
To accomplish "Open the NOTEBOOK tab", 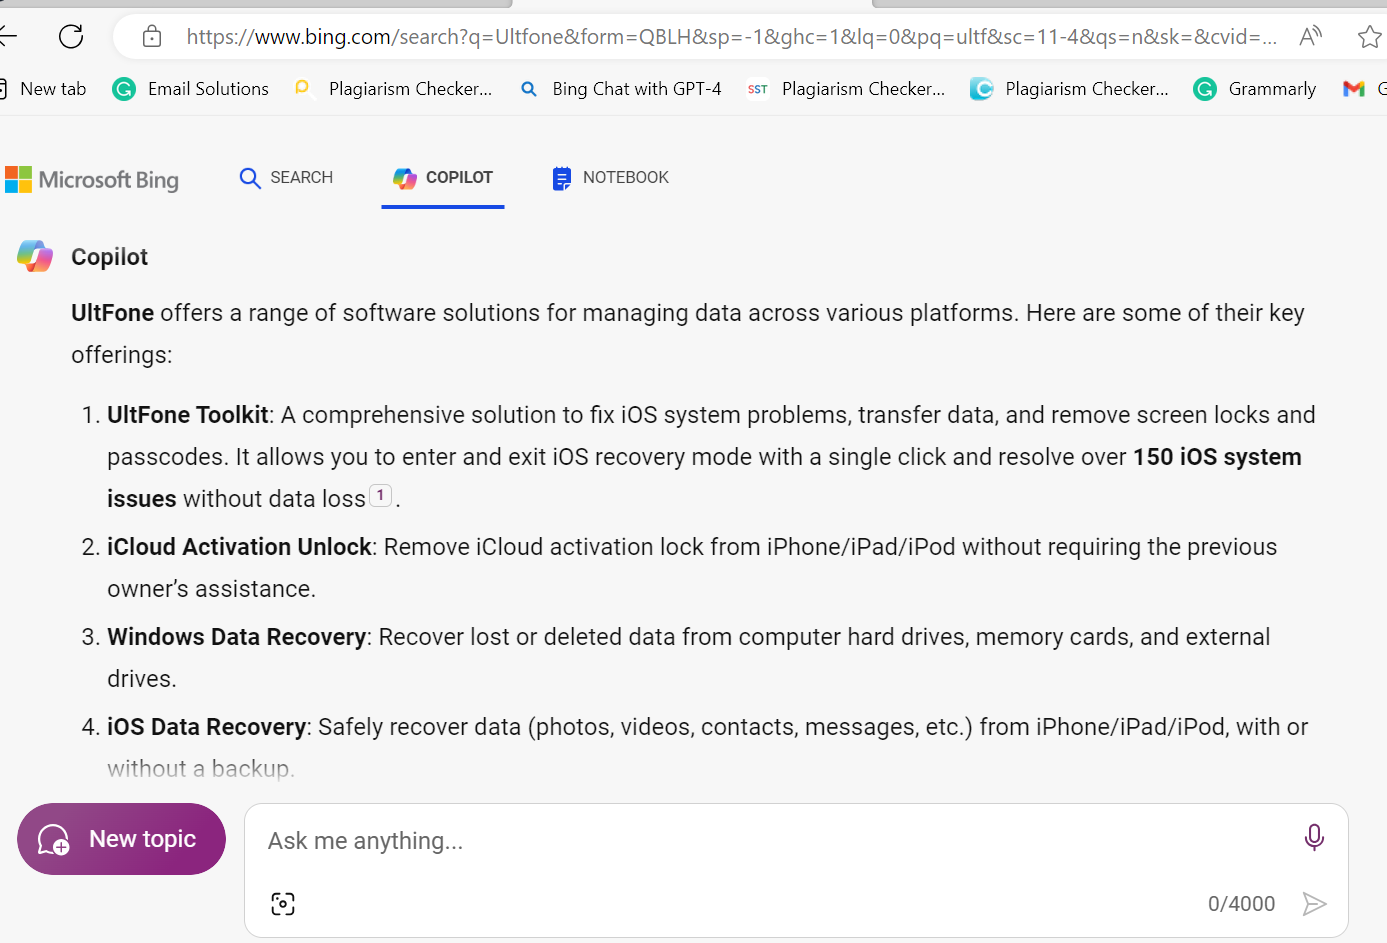I will pos(610,178).
